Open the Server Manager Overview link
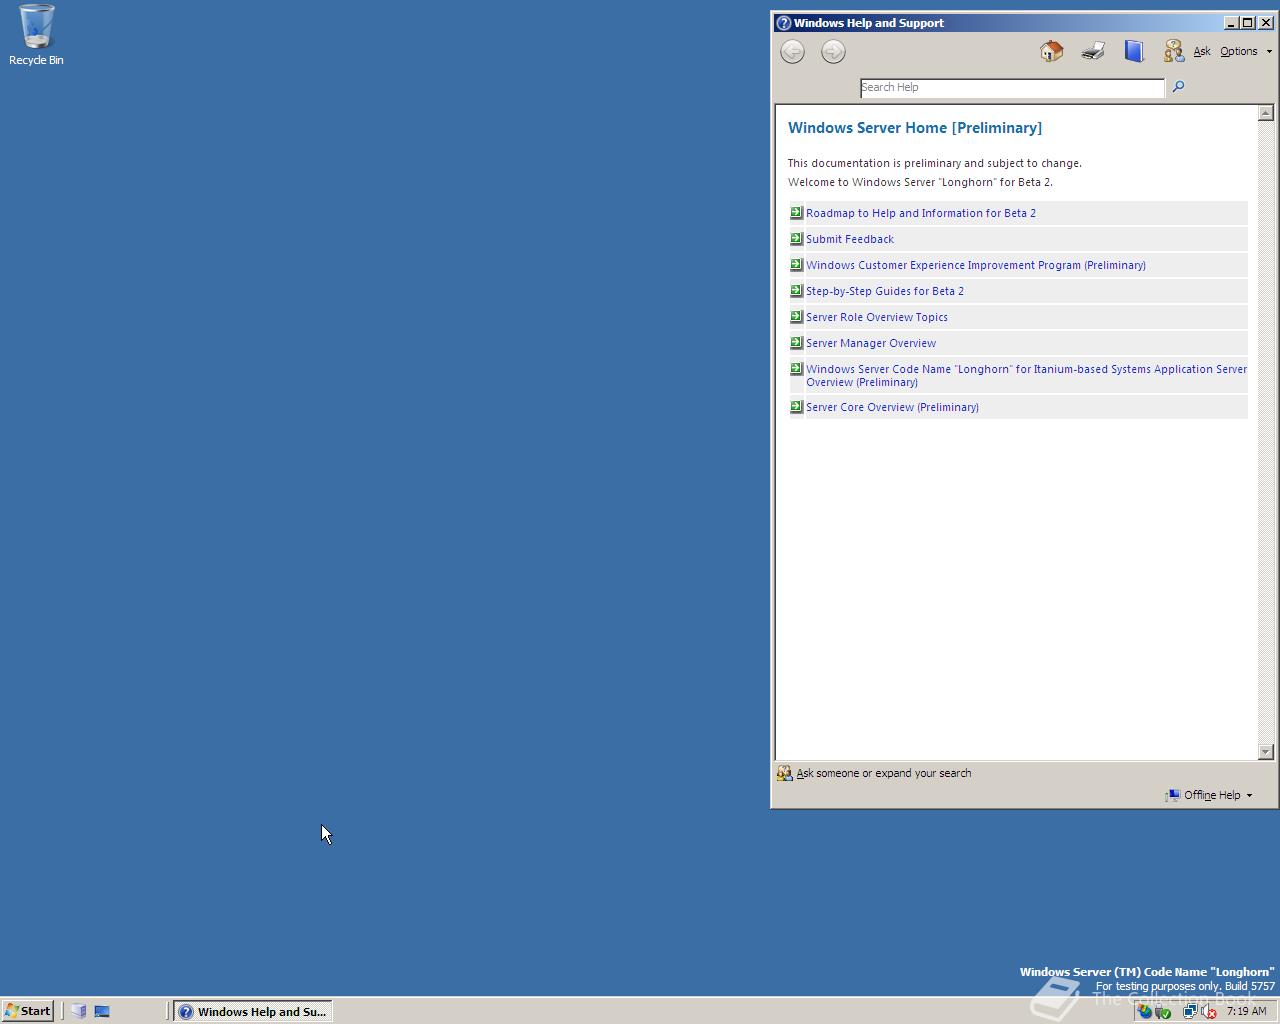This screenshot has width=1280, height=1024. pos(871,343)
